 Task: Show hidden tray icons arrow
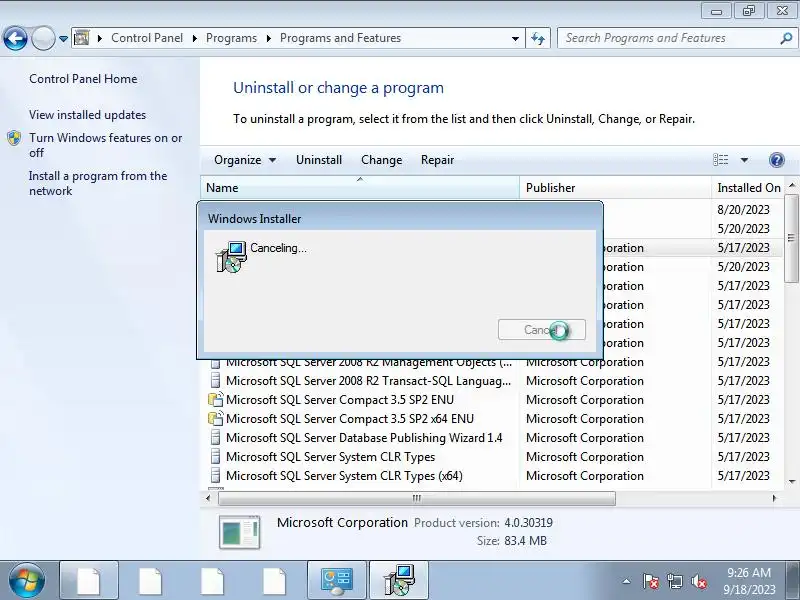[x=627, y=581]
